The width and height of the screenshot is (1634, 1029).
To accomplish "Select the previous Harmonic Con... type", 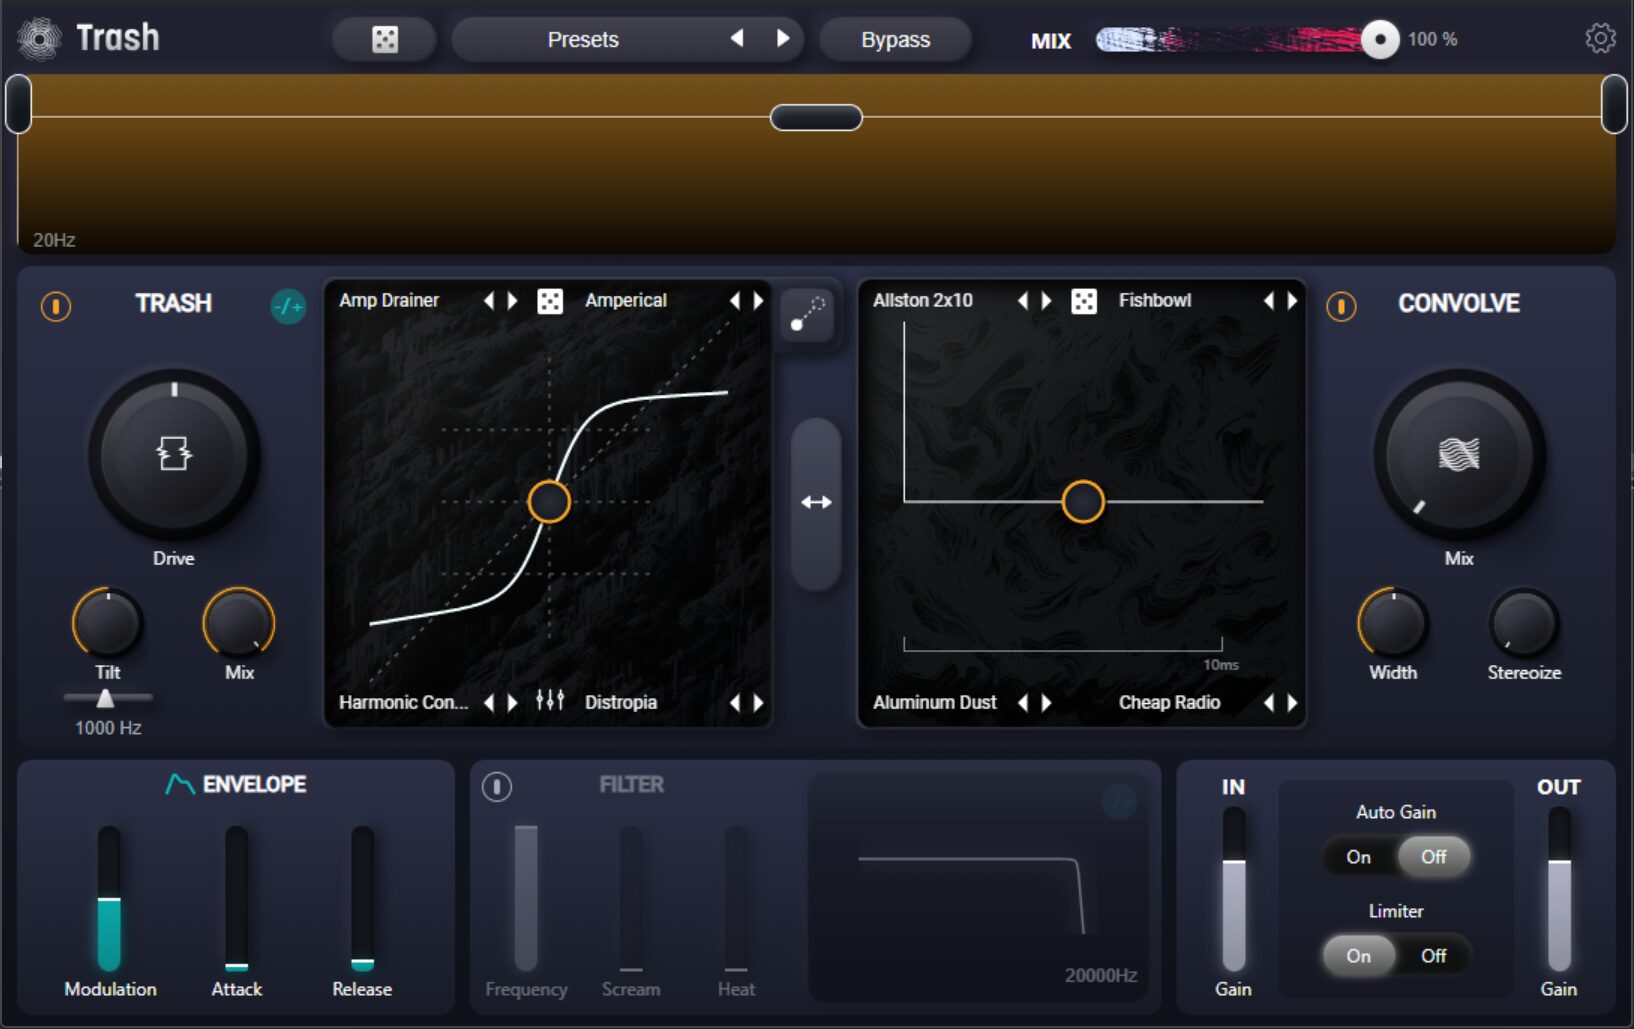I will [x=489, y=703].
